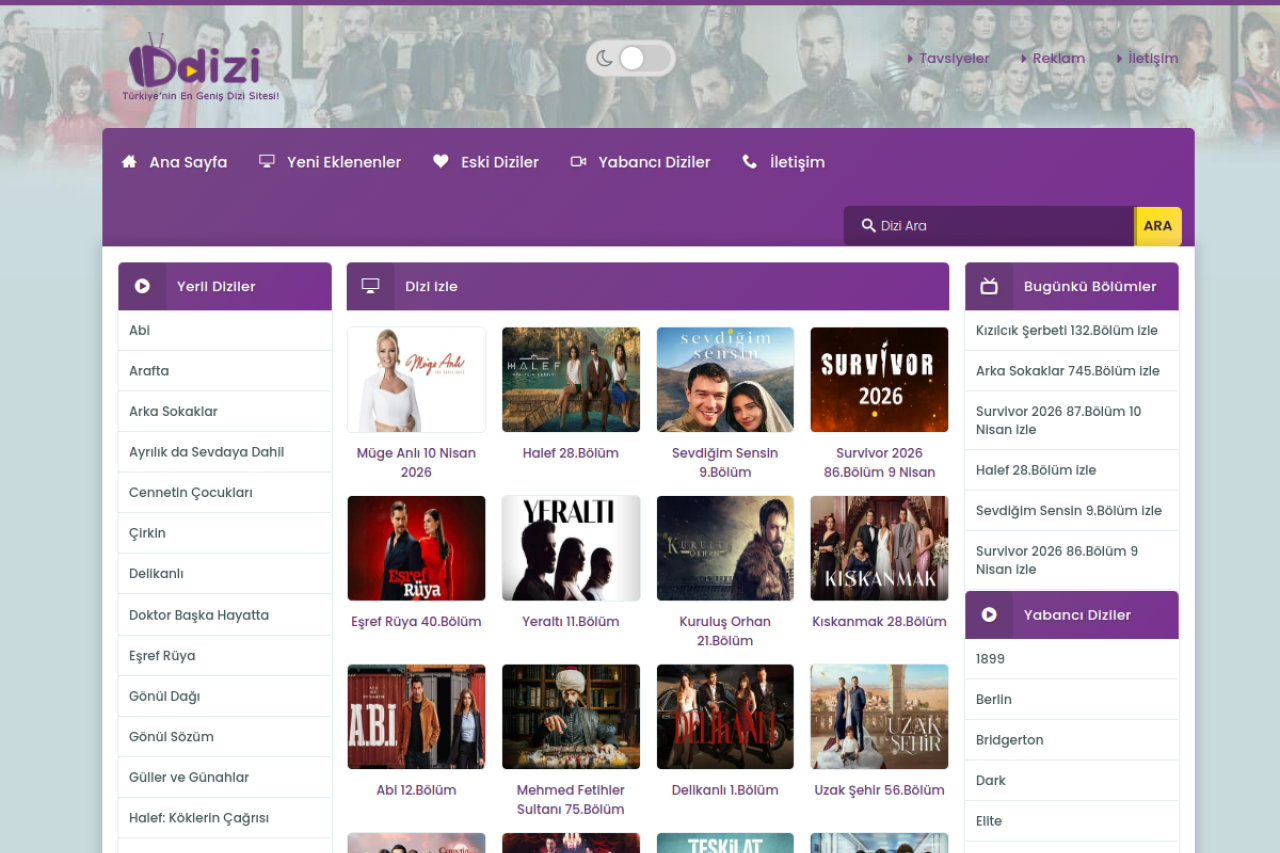This screenshot has width=1280, height=853.
Task: Click the Survivor 2026 86.Bölüm 9 Nisan title
Action: tap(879, 463)
